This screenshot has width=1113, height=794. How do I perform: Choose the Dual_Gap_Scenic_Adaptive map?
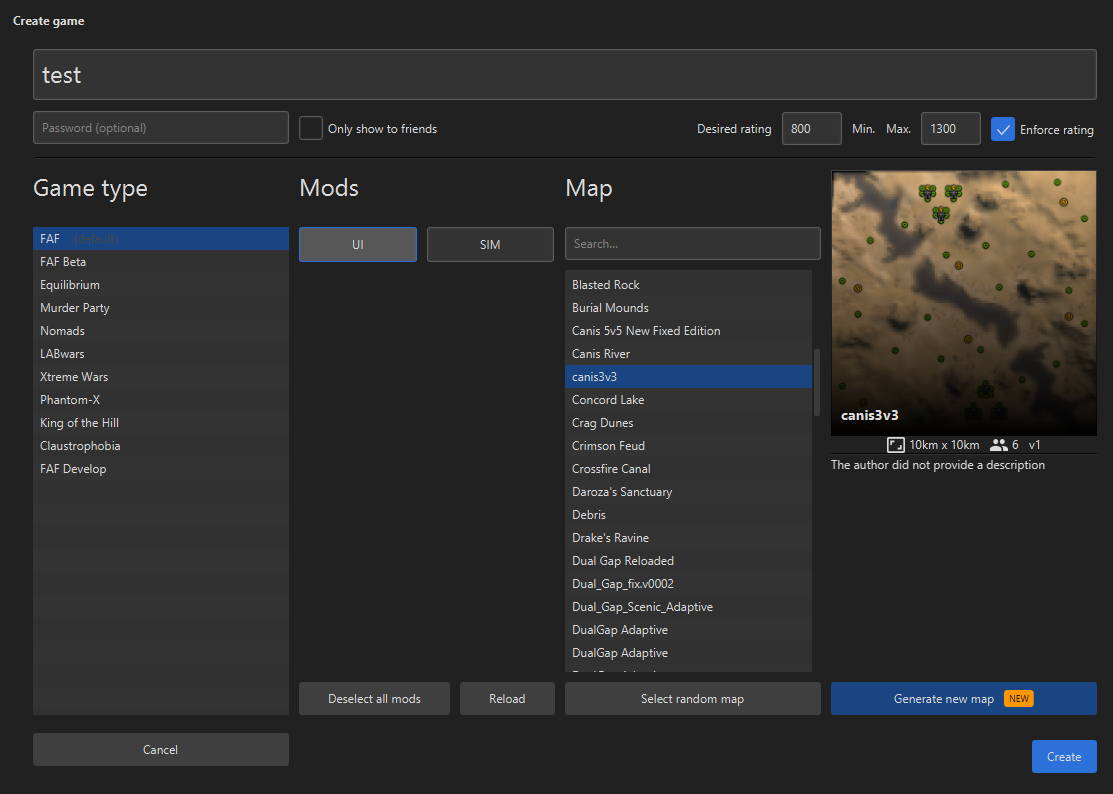coord(689,607)
